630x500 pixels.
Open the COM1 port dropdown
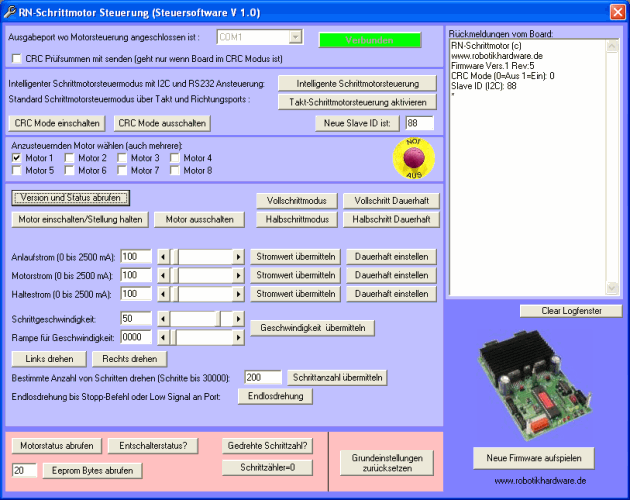(295, 37)
